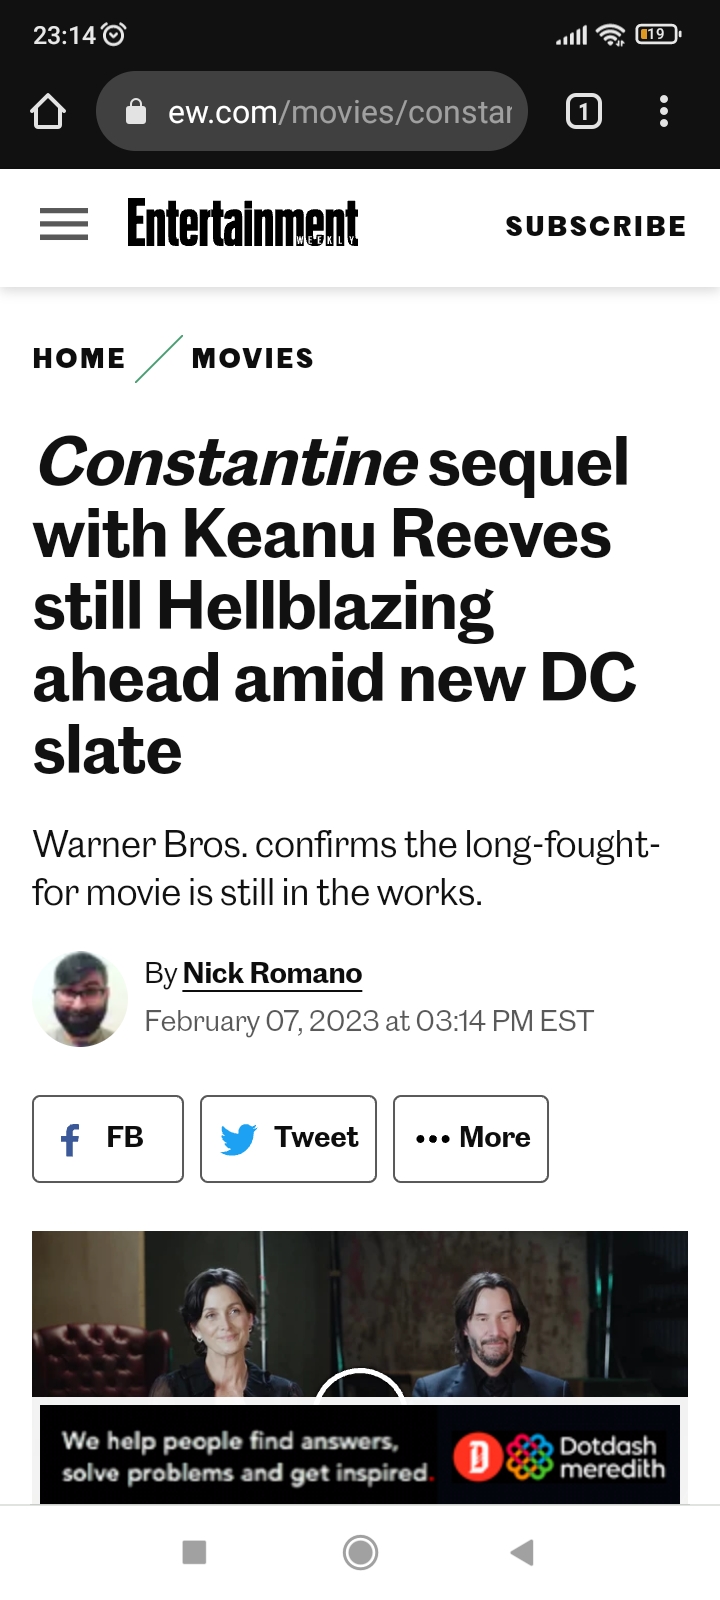Viewport: 720px width, 1600px height.
Task: Open the Chrome three-dot menu
Action: pyautogui.click(x=664, y=111)
